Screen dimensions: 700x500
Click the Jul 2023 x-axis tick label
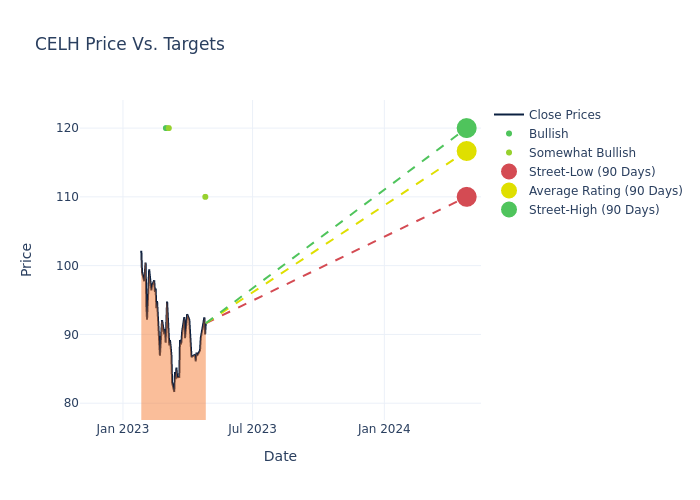tap(252, 429)
